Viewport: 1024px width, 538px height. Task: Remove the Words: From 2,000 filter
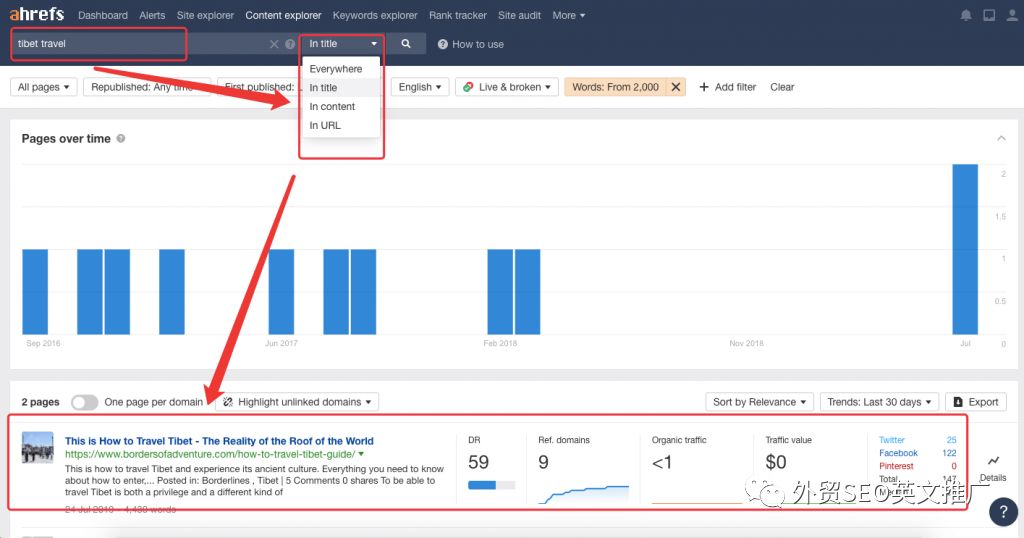[676, 87]
